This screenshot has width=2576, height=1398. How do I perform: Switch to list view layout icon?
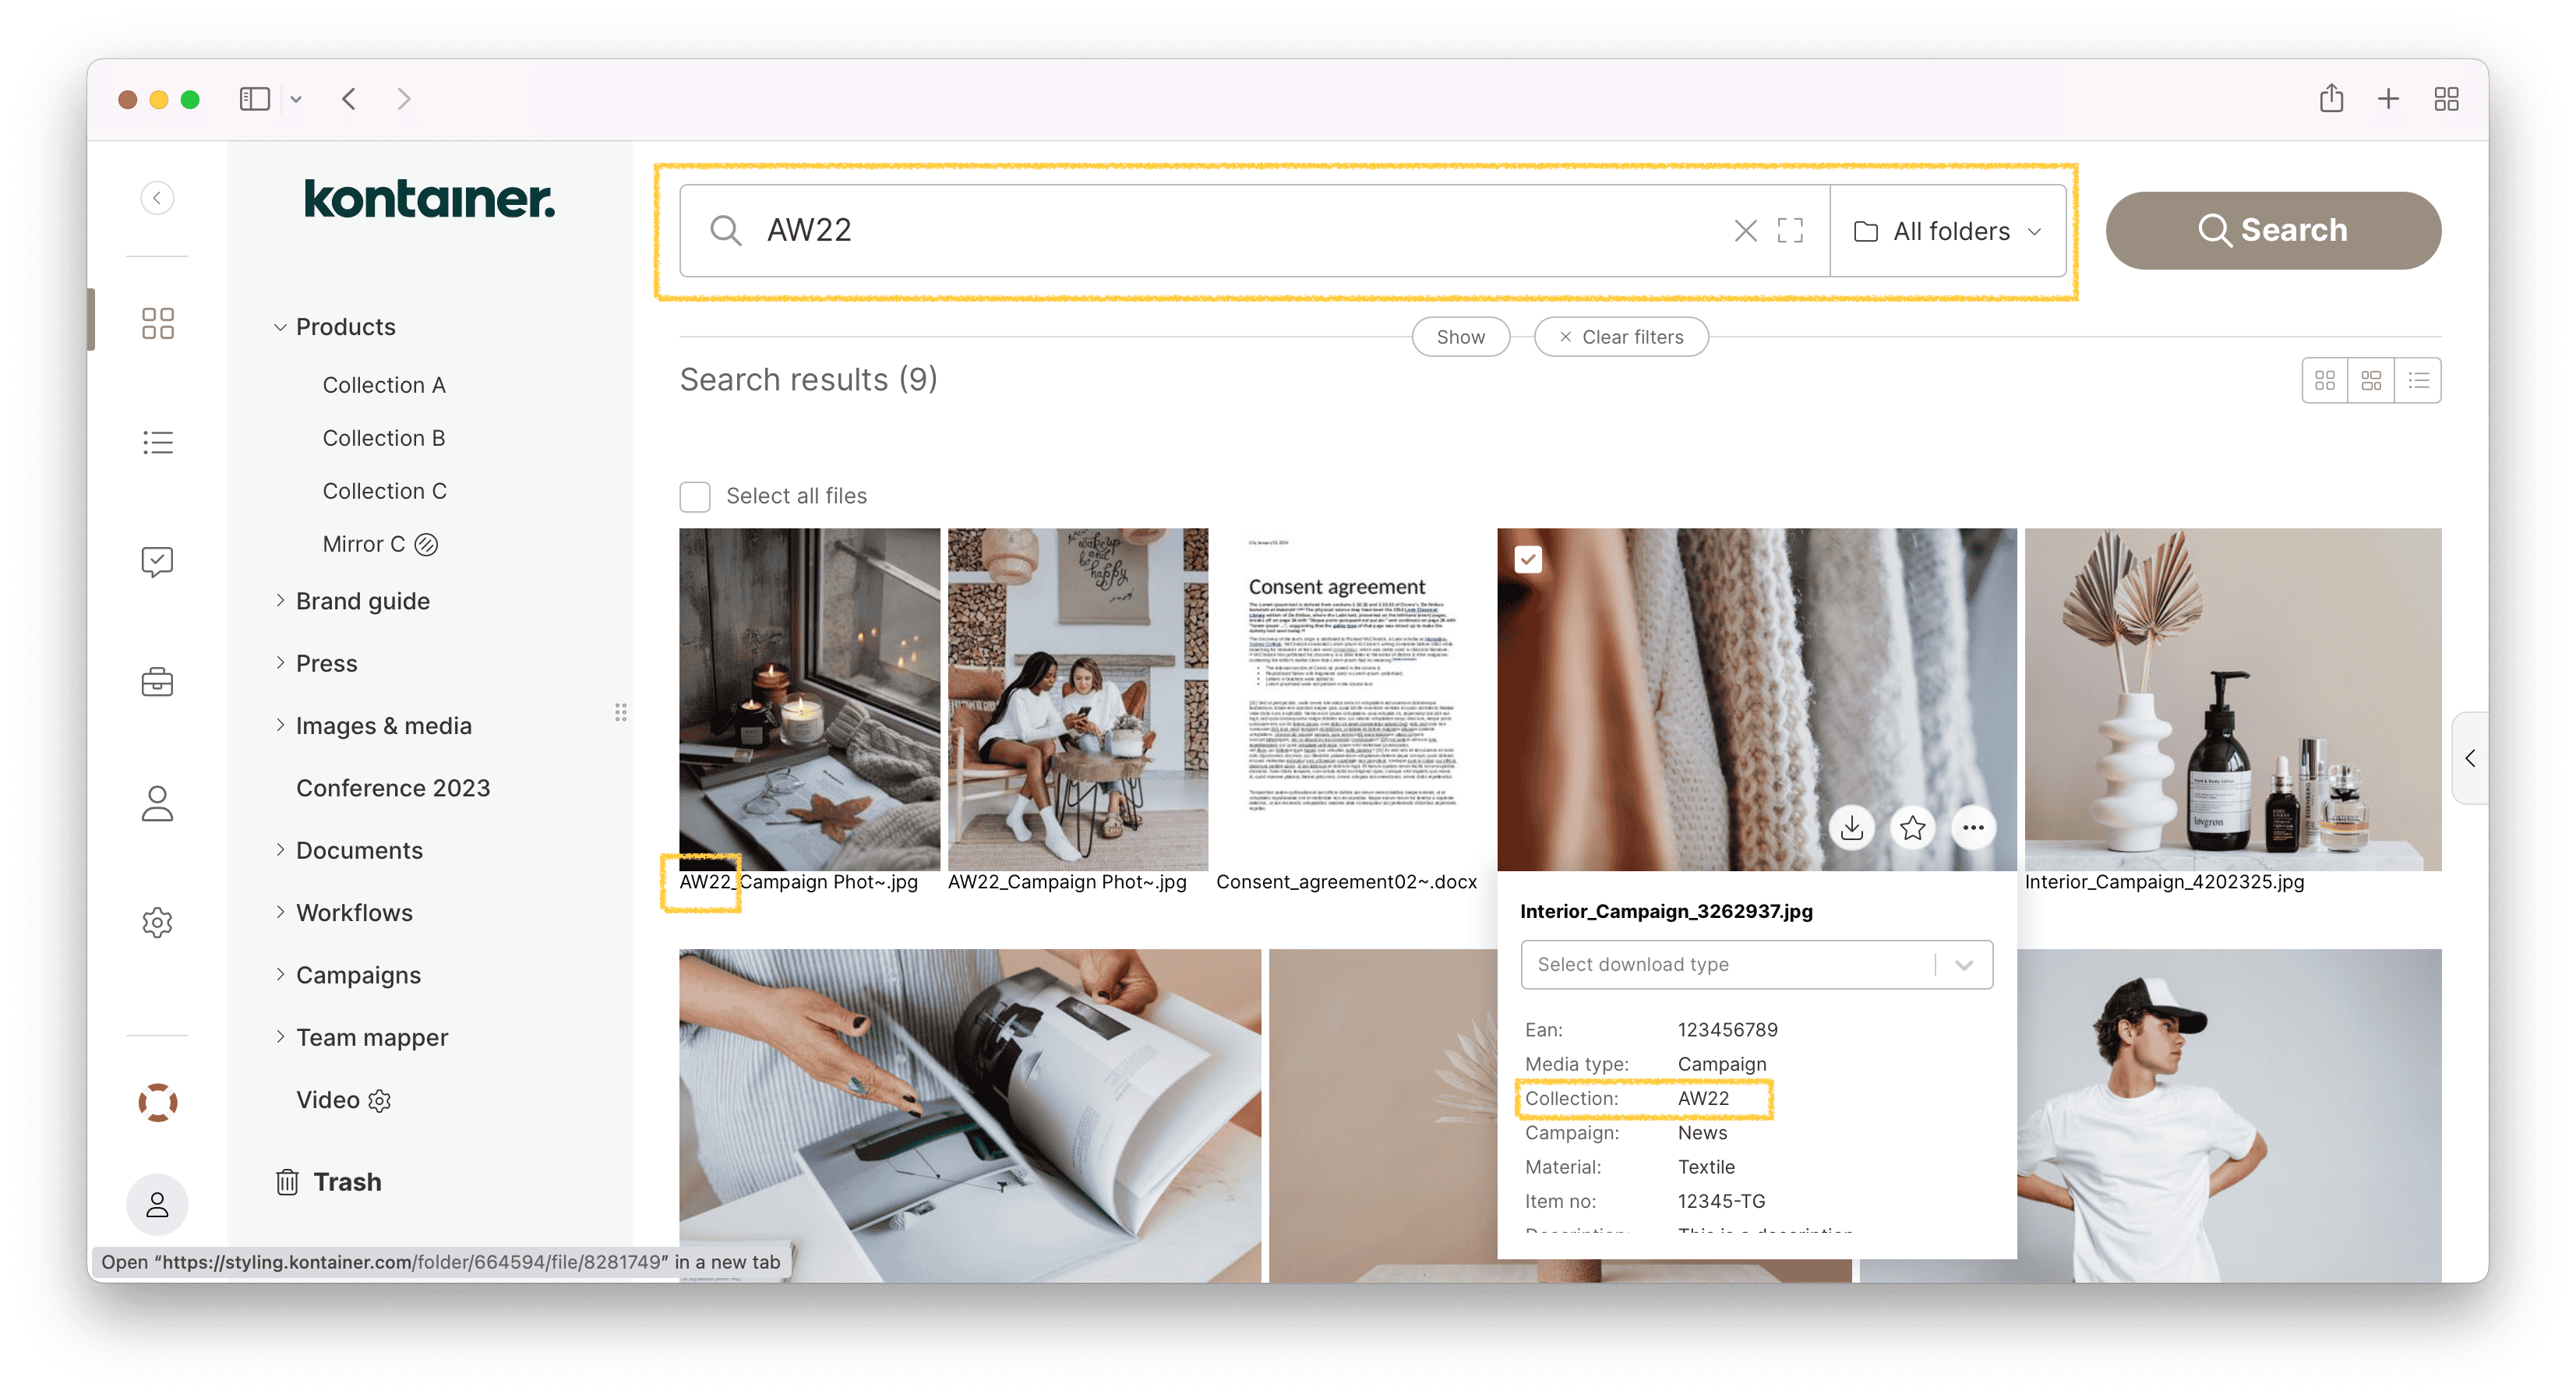(2418, 381)
